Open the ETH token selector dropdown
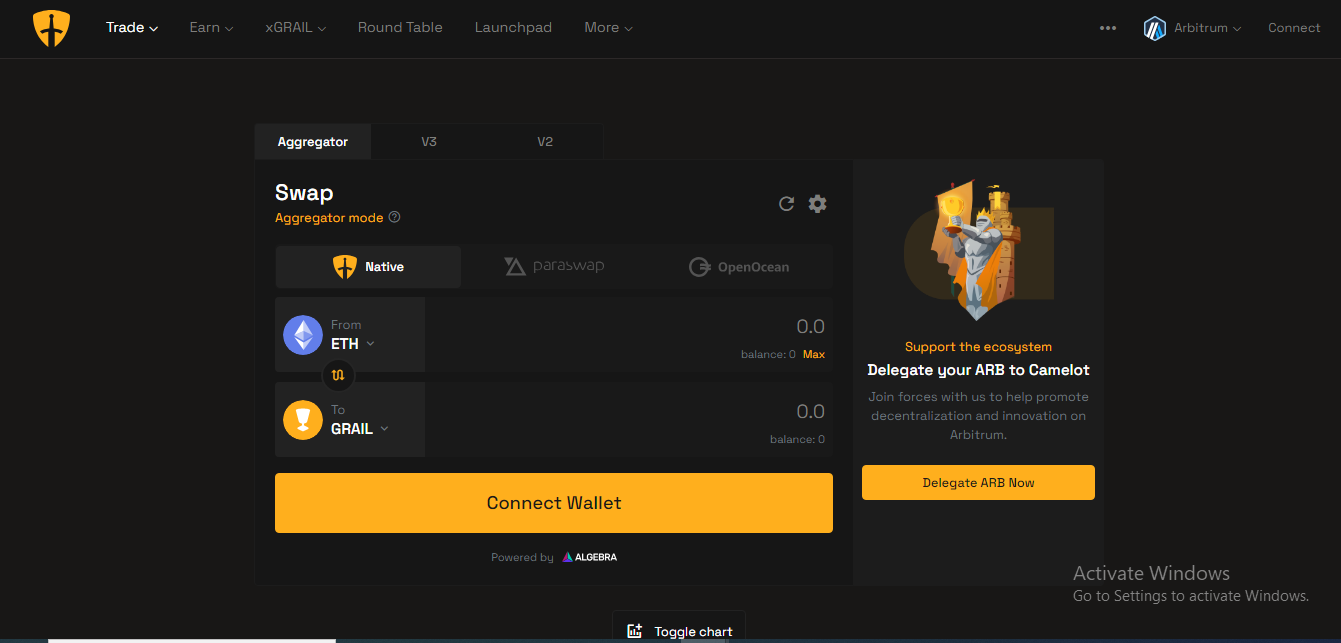1341x643 pixels. [x=353, y=344]
